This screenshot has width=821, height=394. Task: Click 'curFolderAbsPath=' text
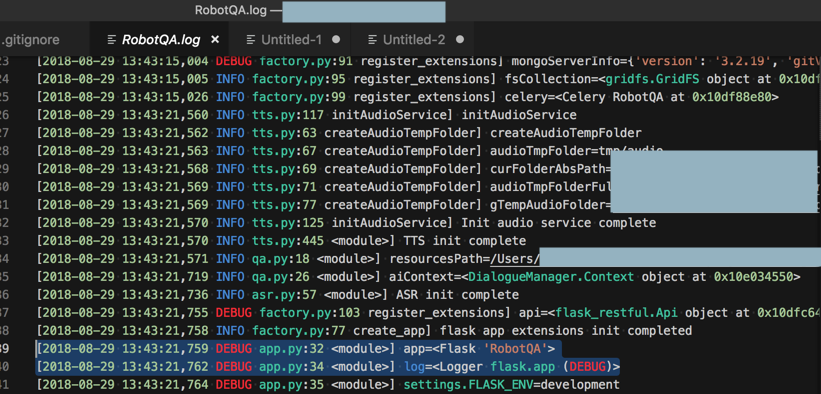click(551, 169)
